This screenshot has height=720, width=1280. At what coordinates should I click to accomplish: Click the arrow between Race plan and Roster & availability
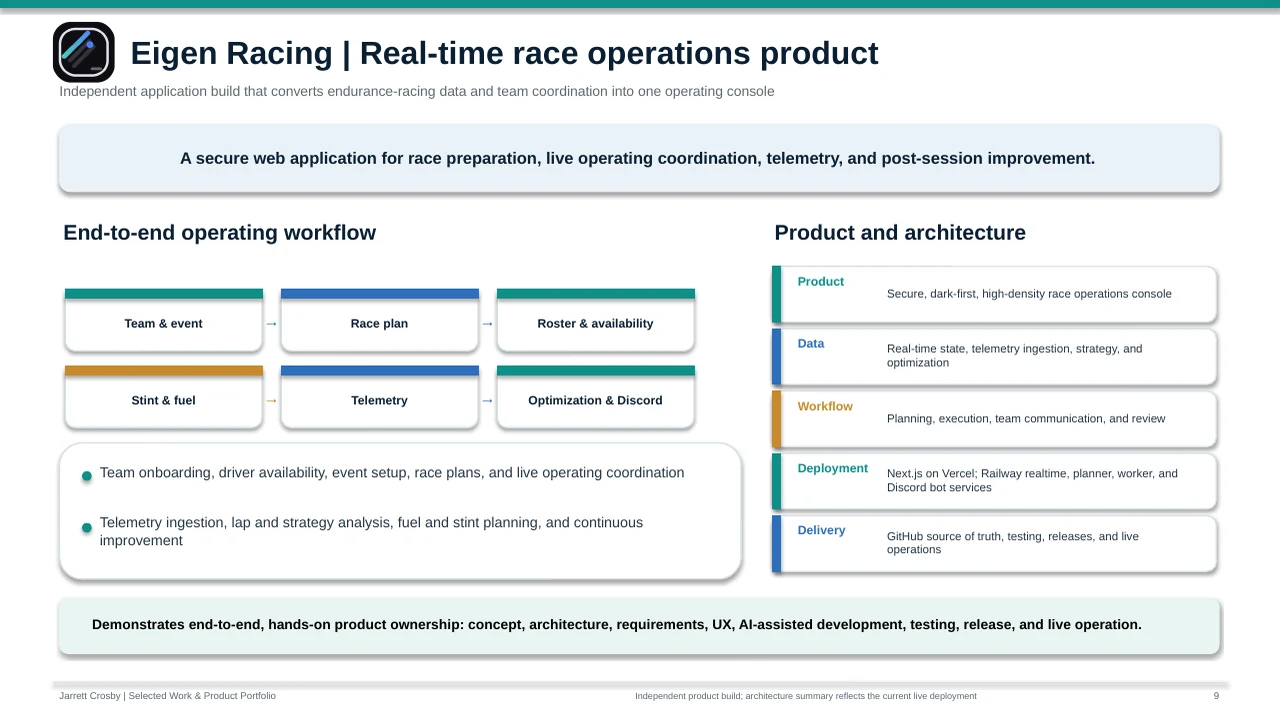488,324
